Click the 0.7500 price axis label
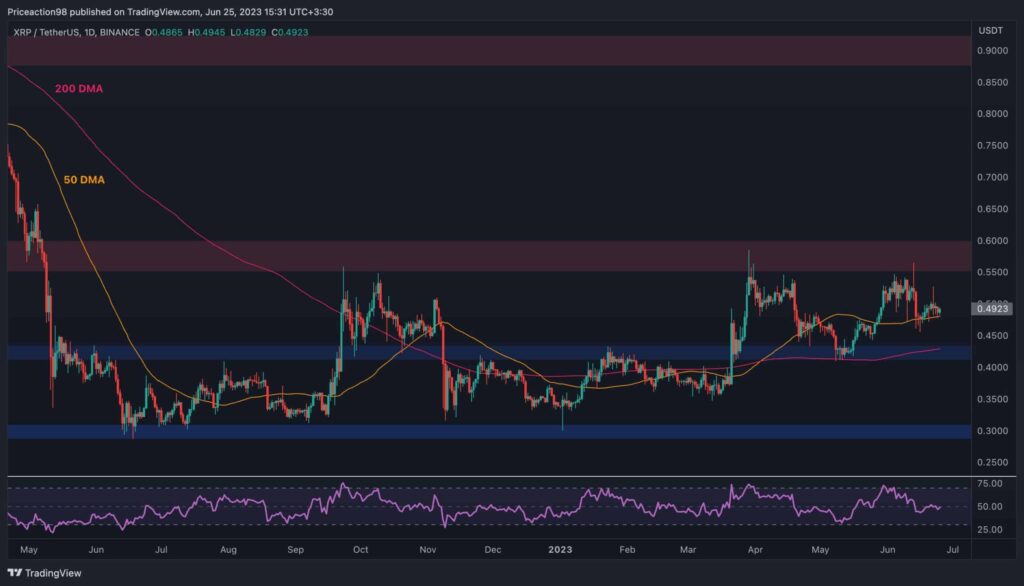 pyautogui.click(x=992, y=146)
